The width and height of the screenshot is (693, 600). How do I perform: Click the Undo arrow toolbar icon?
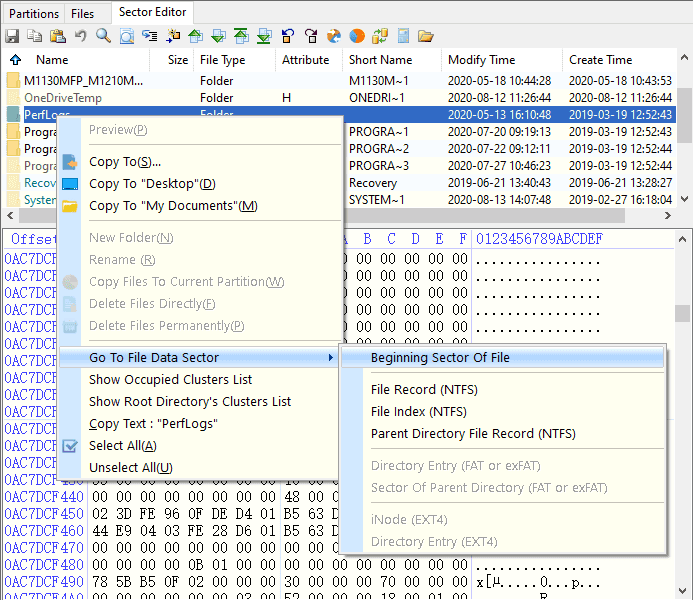81,36
